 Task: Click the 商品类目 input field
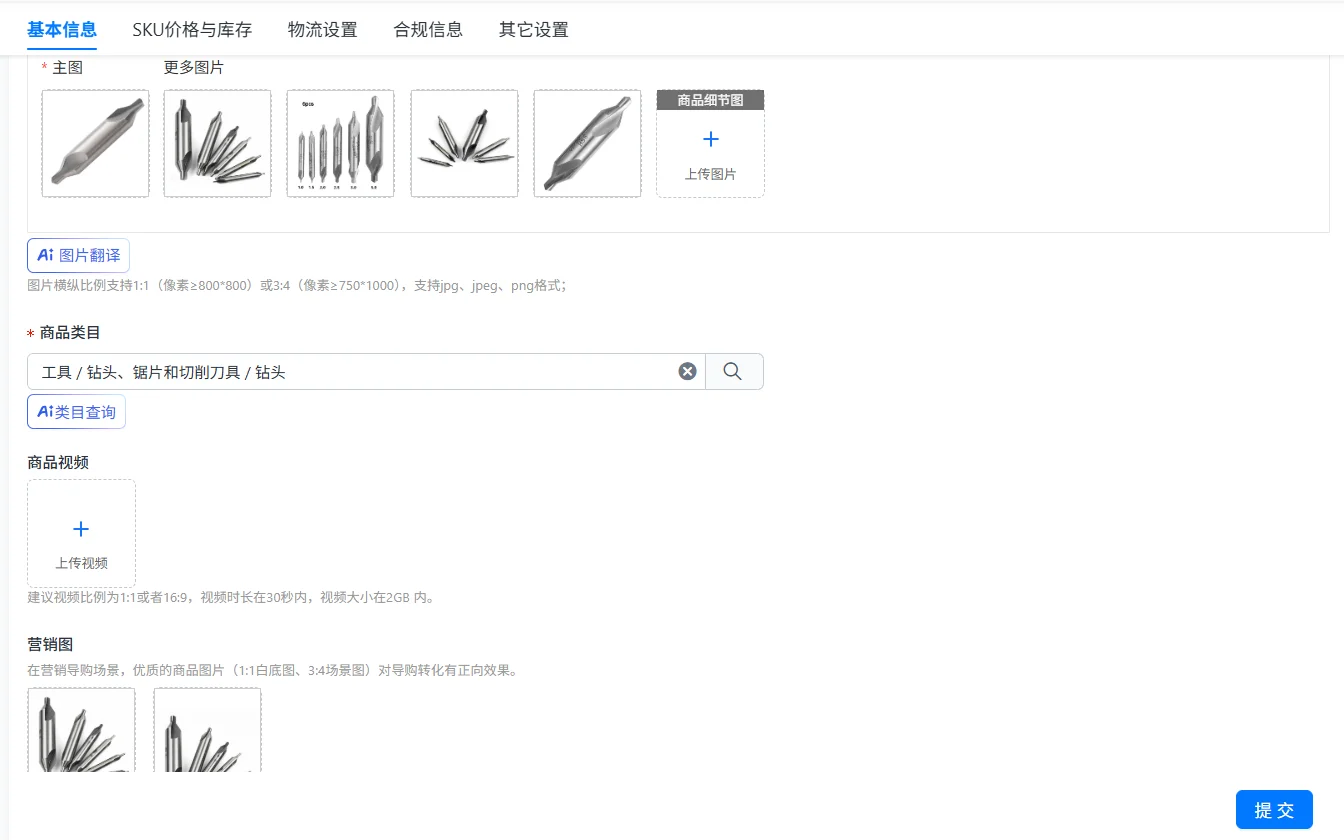pos(366,371)
